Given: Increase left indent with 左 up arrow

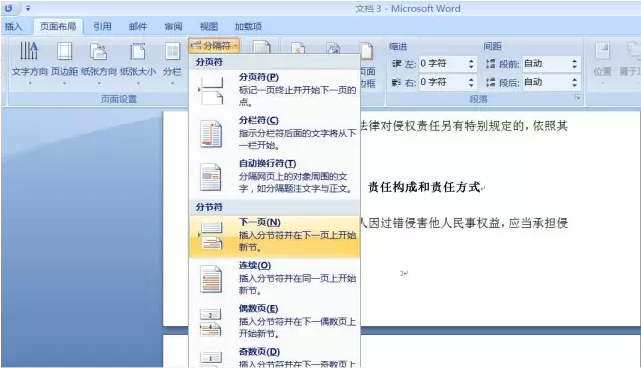Looking at the screenshot, I should [471, 61].
